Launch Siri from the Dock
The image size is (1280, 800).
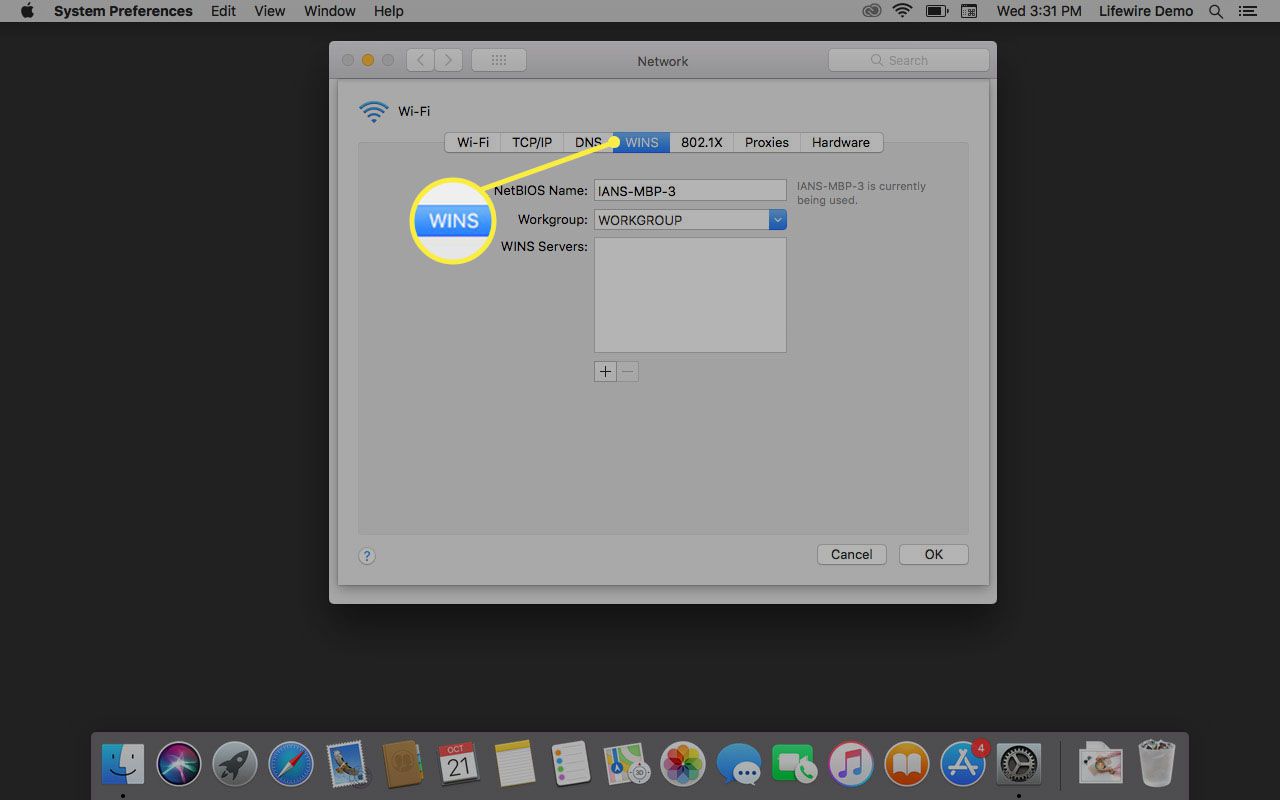coord(179,765)
